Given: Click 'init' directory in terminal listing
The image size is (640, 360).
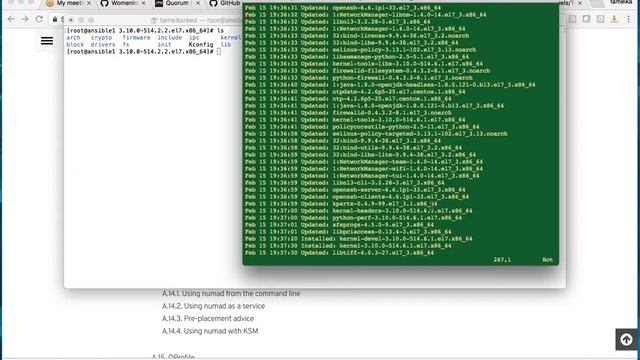Looking at the screenshot, I should [164, 44].
